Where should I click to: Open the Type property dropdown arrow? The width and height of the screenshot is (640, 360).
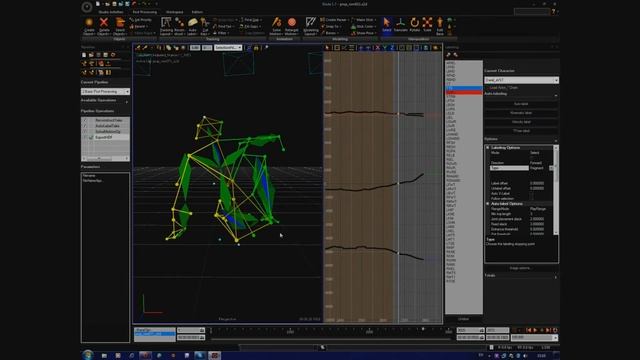[x=551, y=168]
